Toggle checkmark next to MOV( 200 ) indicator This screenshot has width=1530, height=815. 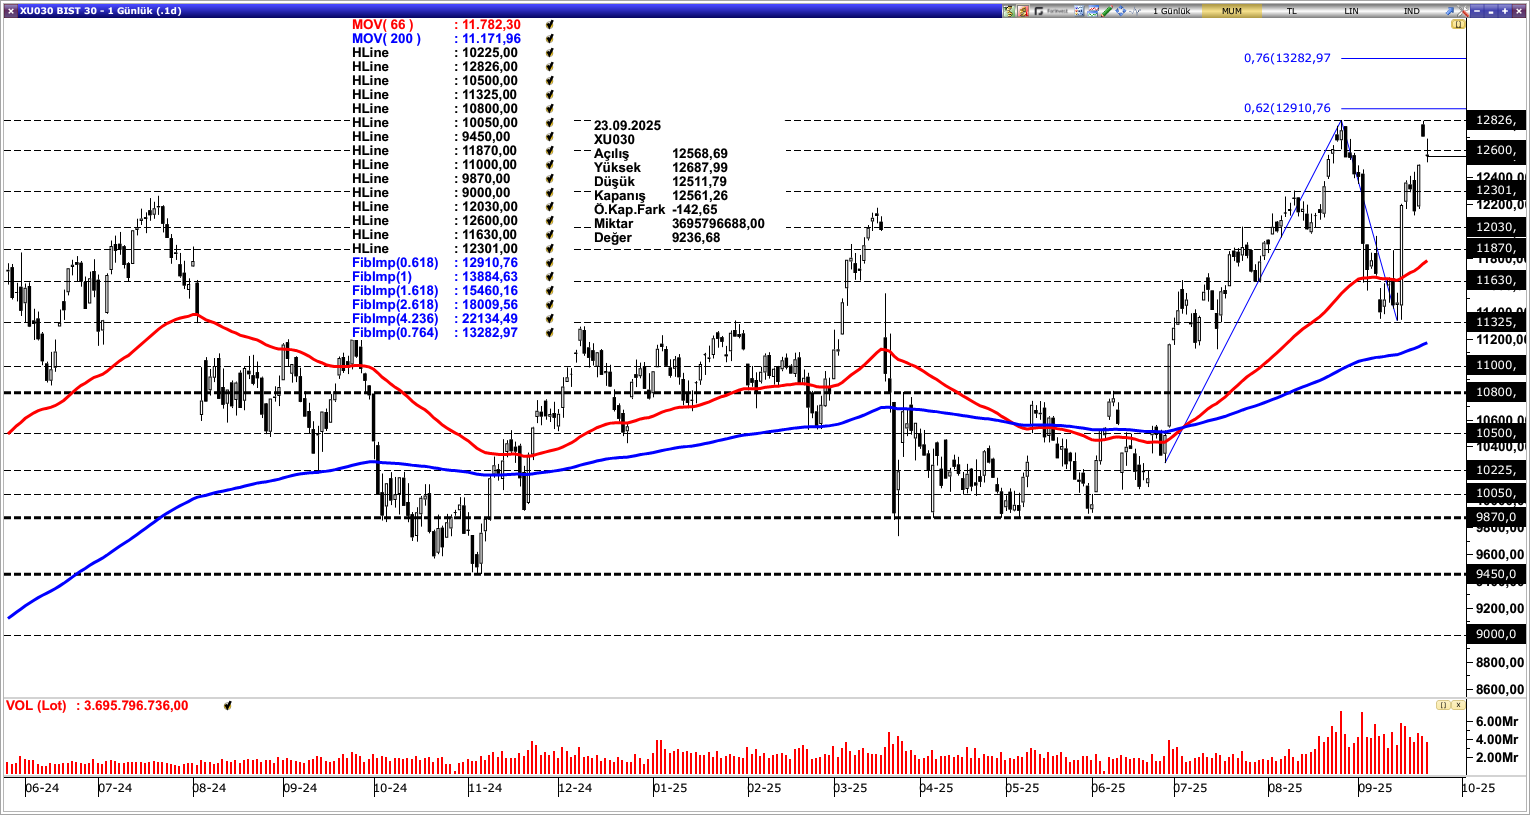click(x=550, y=39)
